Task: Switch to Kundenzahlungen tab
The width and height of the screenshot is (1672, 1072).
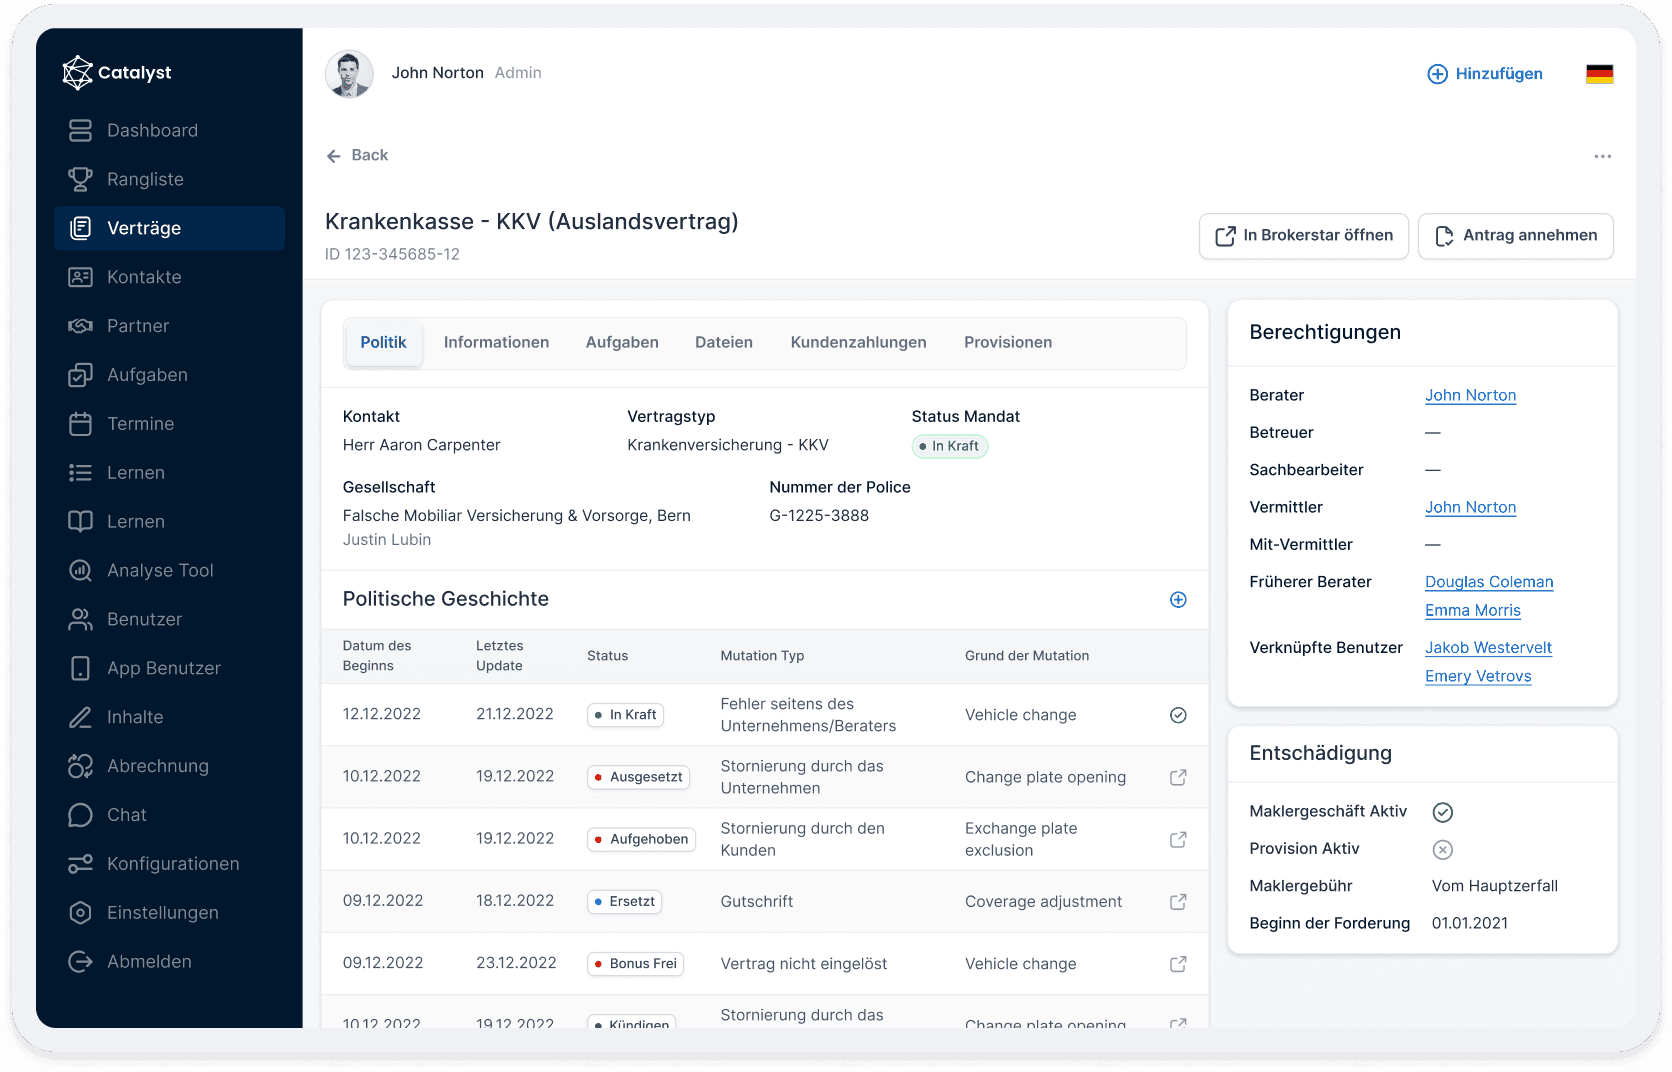Action: click(x=858, y=343)
